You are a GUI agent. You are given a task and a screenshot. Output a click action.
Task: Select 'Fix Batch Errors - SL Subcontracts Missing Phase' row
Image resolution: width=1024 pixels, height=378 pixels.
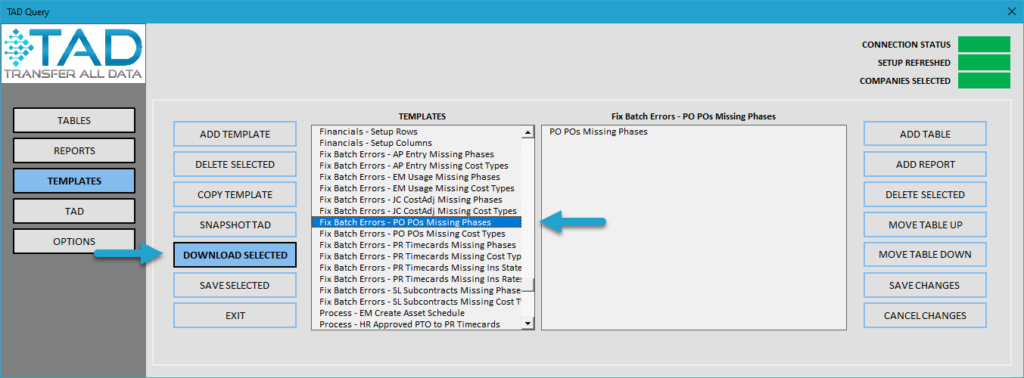417,290
